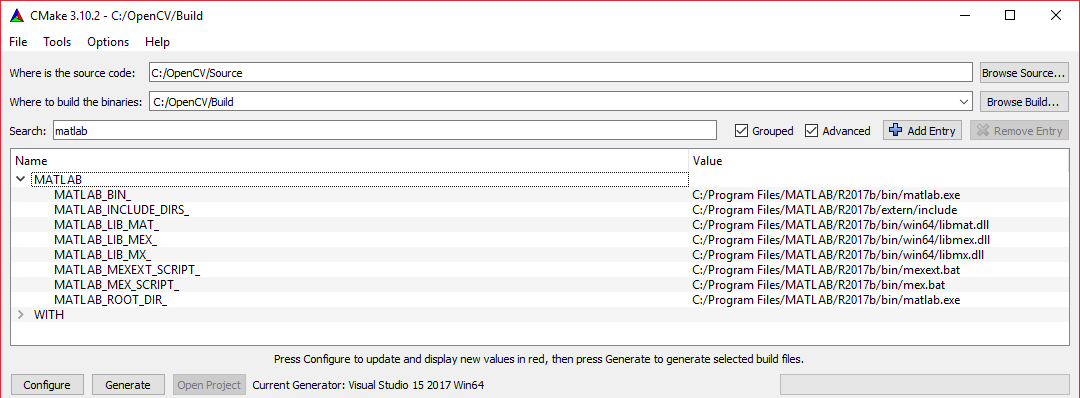The height and width of the screenshot is (398, 1080).
Task: Select the MATLAB_LIB_MAT_ entry
Action: point(107,224)
